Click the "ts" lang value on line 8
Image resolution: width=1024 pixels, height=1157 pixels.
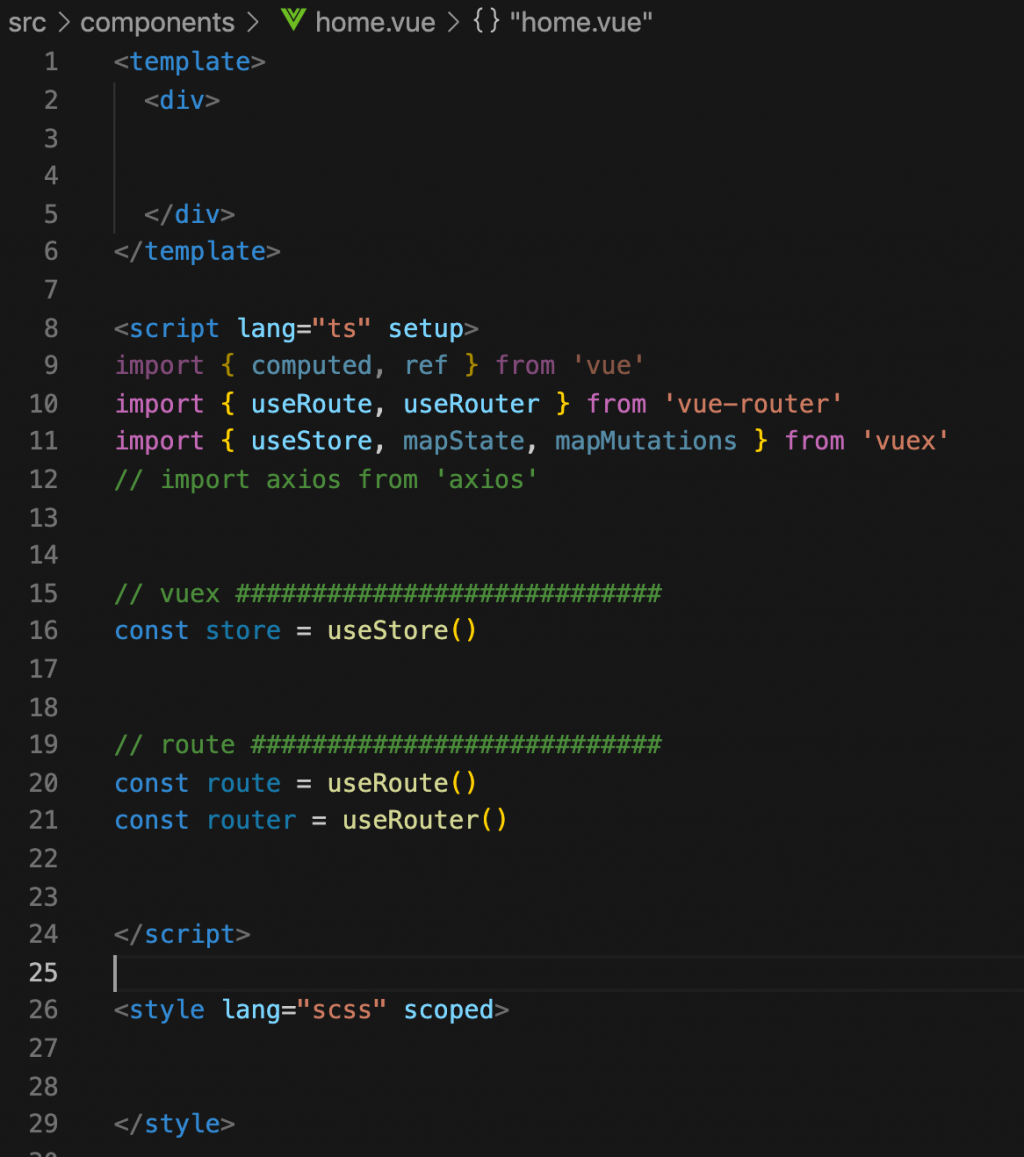point(341,328)
